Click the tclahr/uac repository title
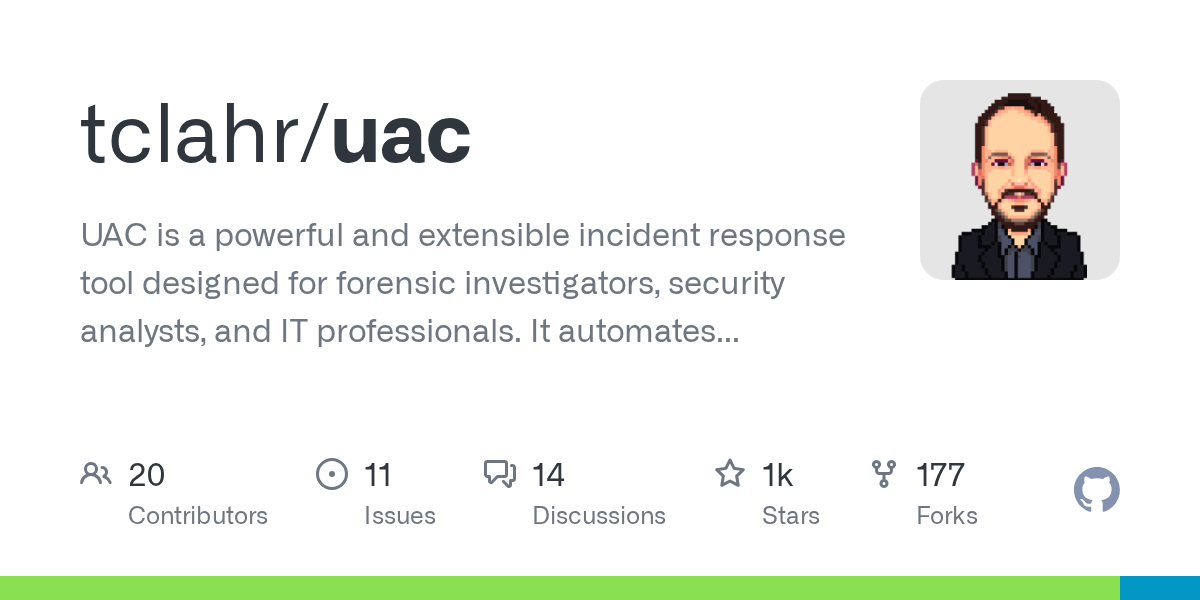The width and height of the screenshot is (1200, 600). (276, 135)
